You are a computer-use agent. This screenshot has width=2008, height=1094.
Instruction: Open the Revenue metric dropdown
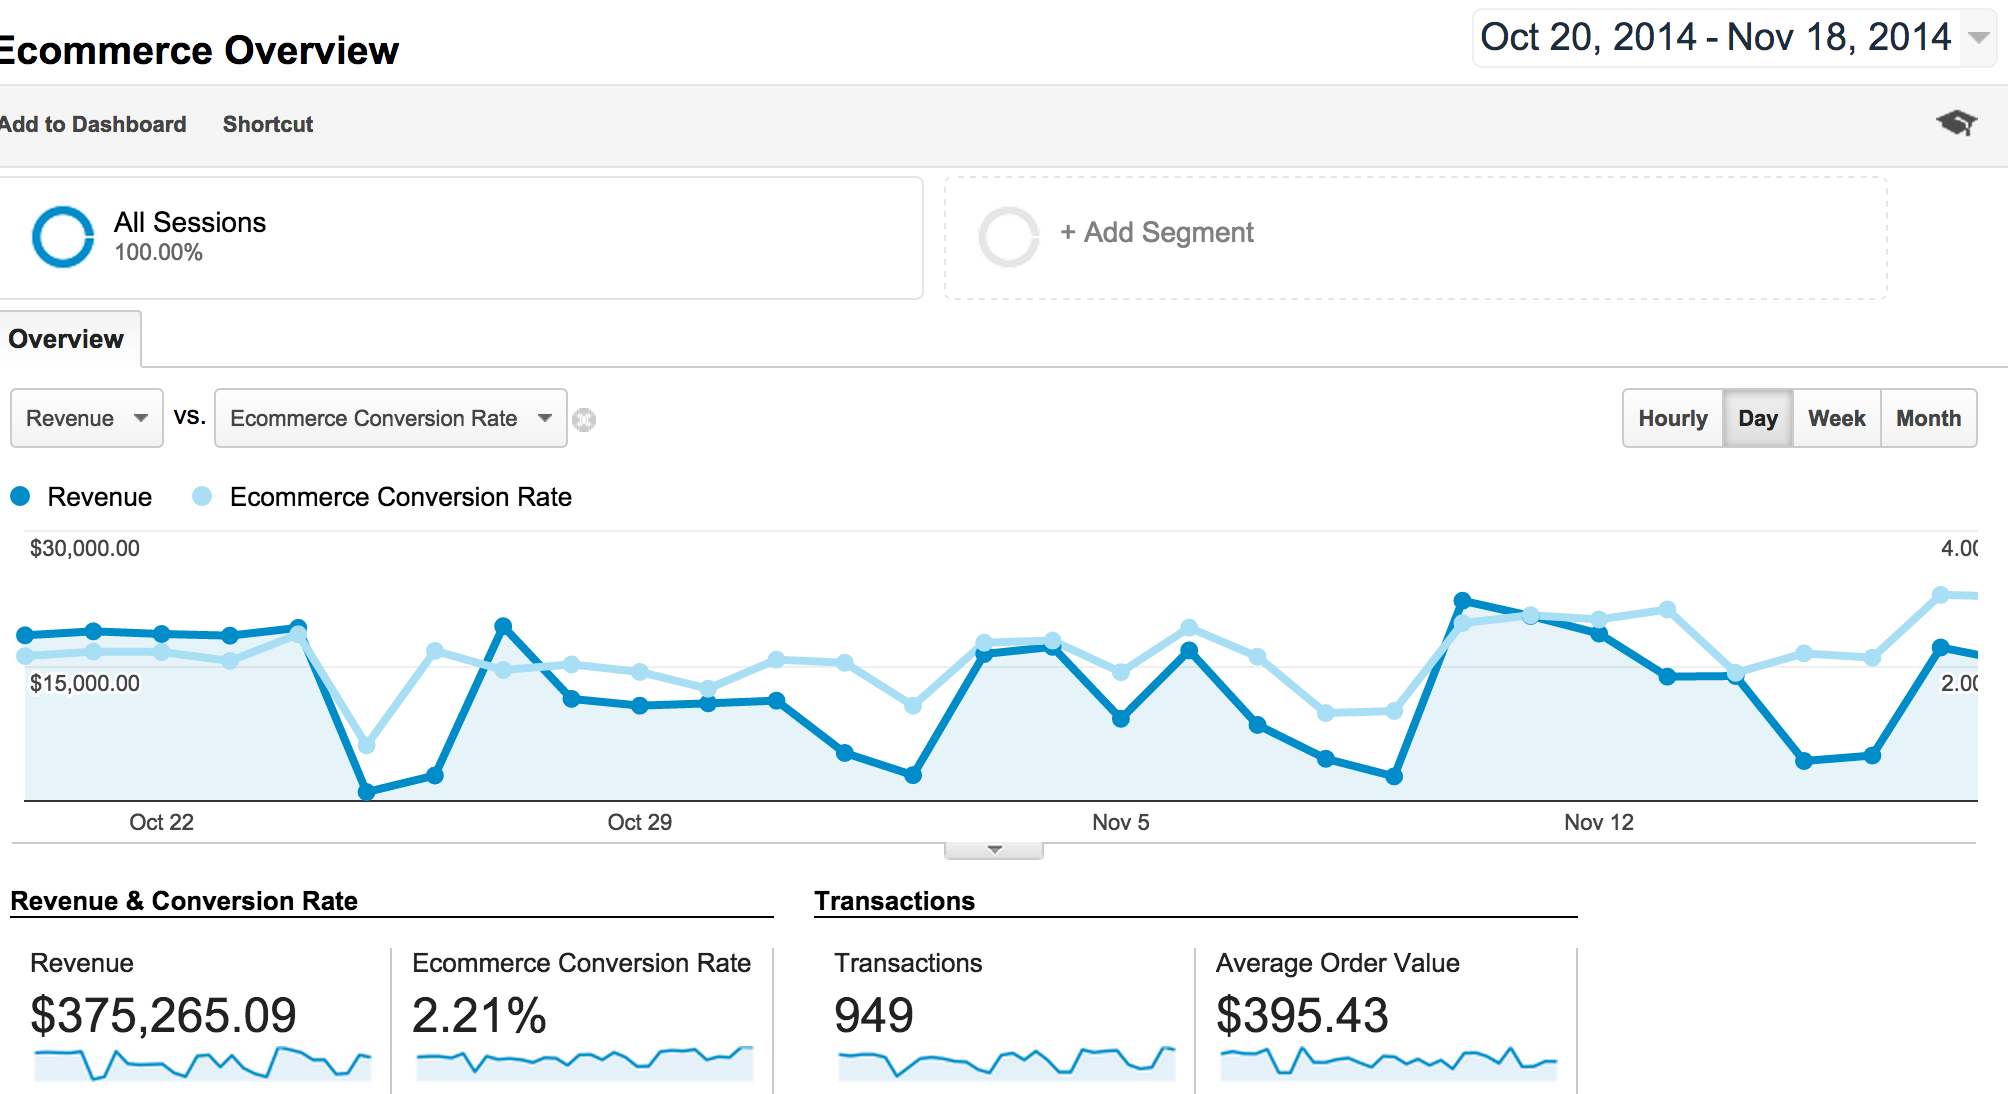tap(87, 418)
